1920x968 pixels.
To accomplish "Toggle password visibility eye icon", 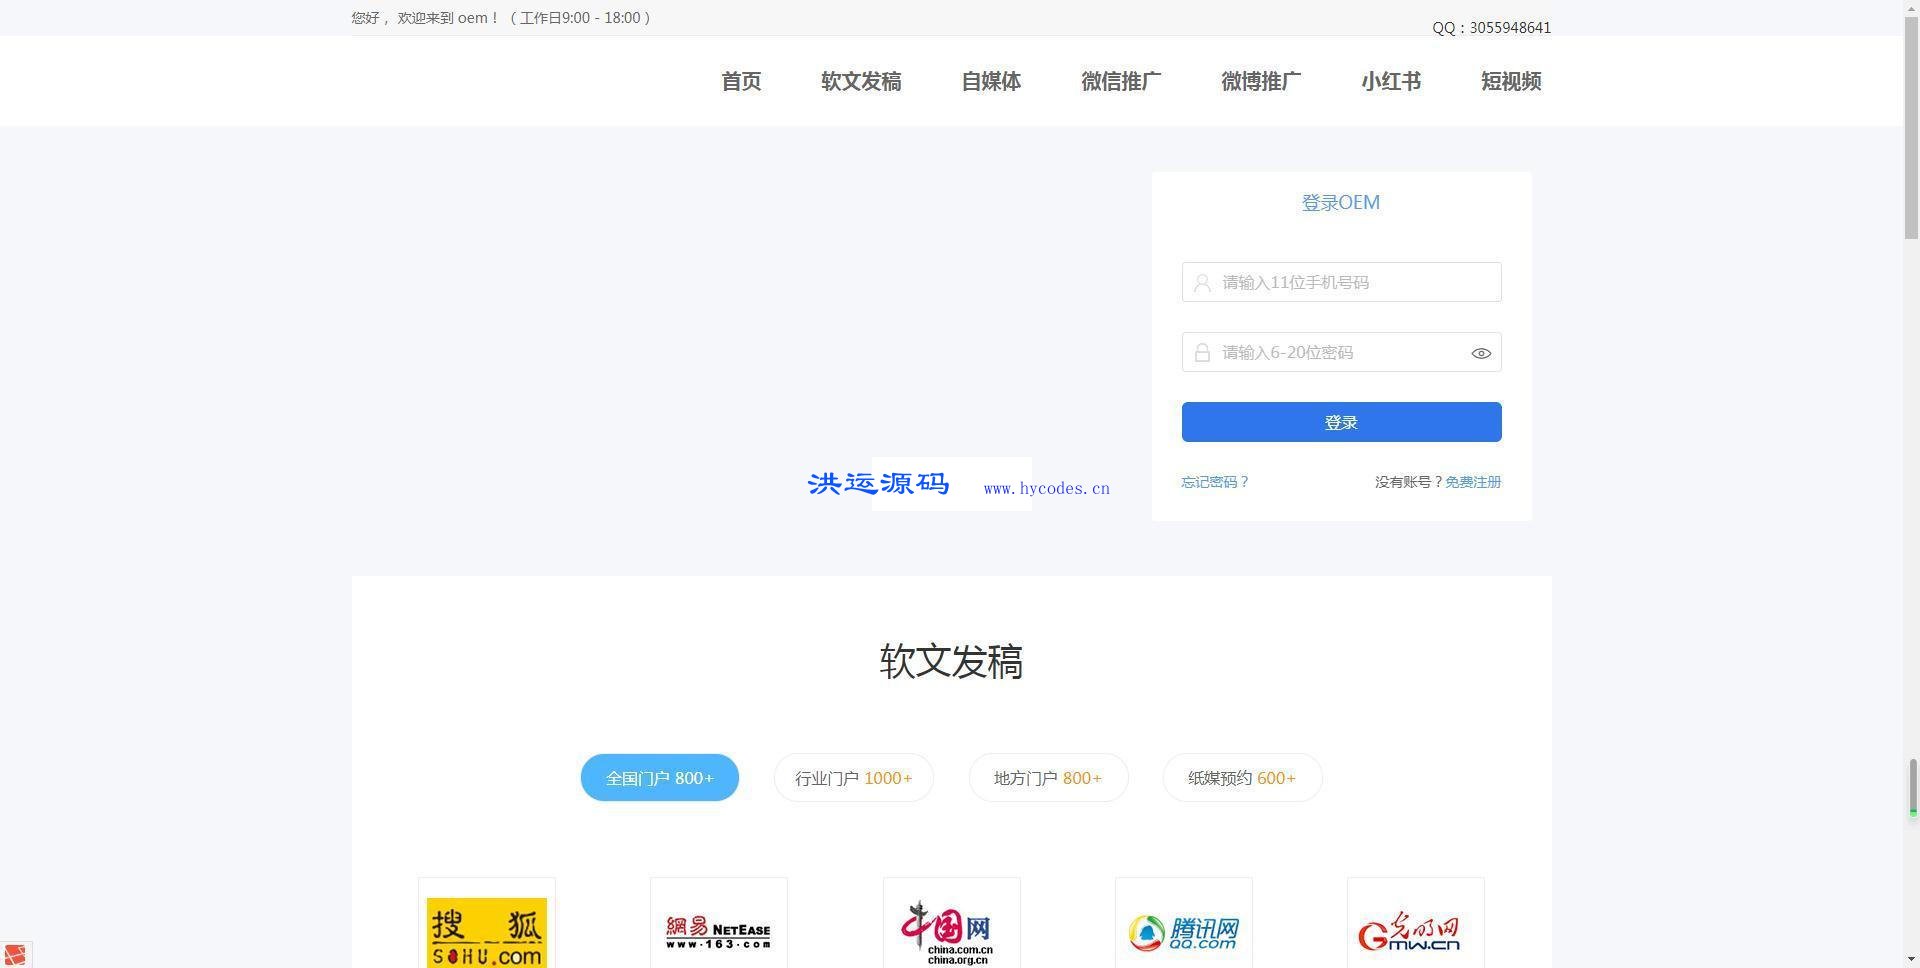I will click(1481, 353).
